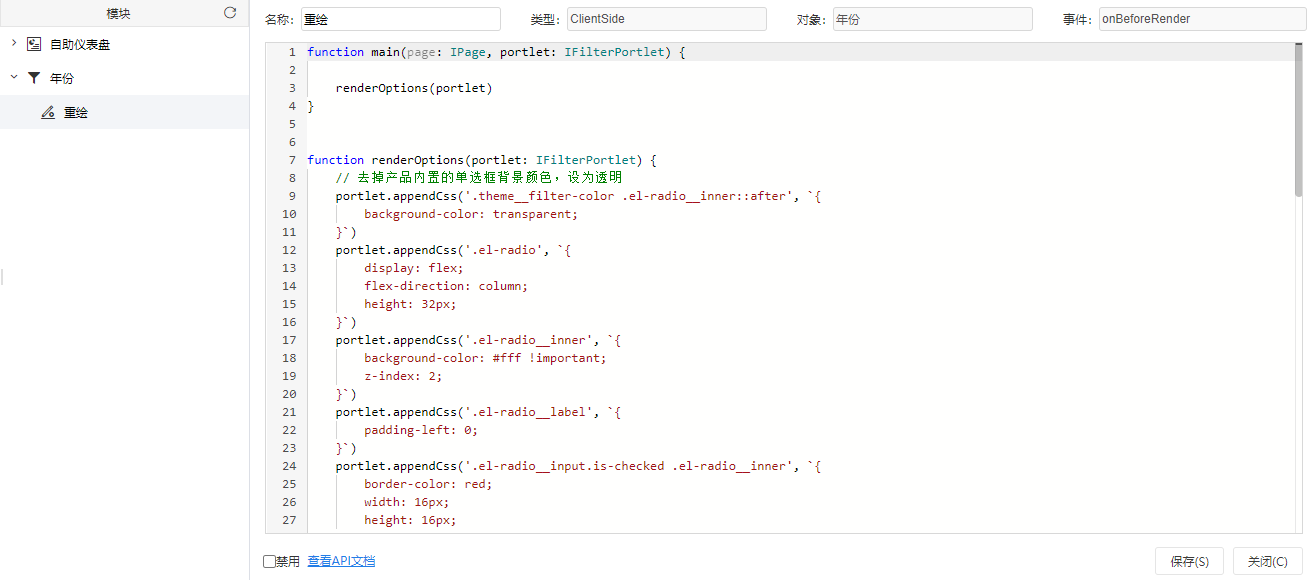Click the 对象 field showing 年份
The width and height of the screenshot is (1313, 580).
point(932,19)
